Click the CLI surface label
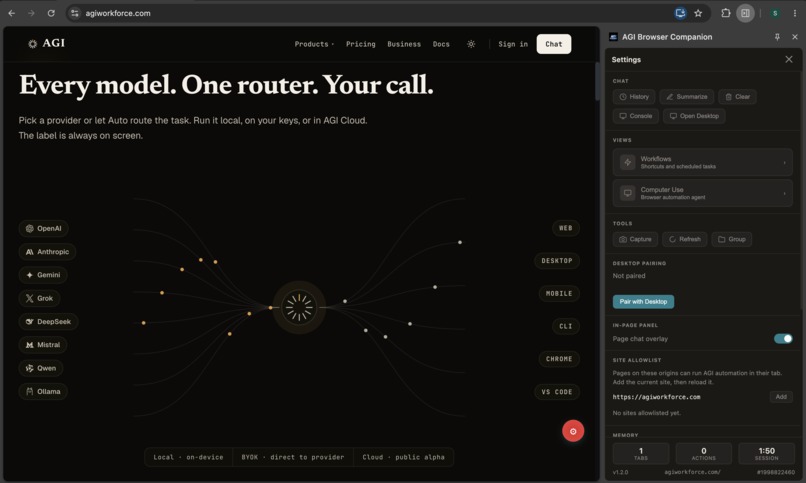 click(x=566, y=326)
